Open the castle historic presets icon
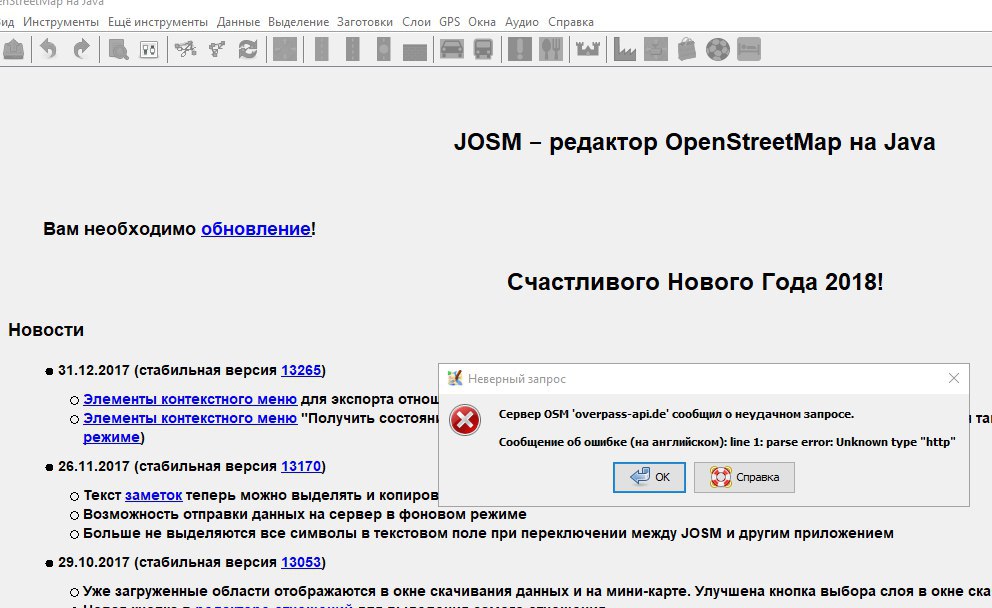This screenshot has width=992, height=608. [588, 49]
